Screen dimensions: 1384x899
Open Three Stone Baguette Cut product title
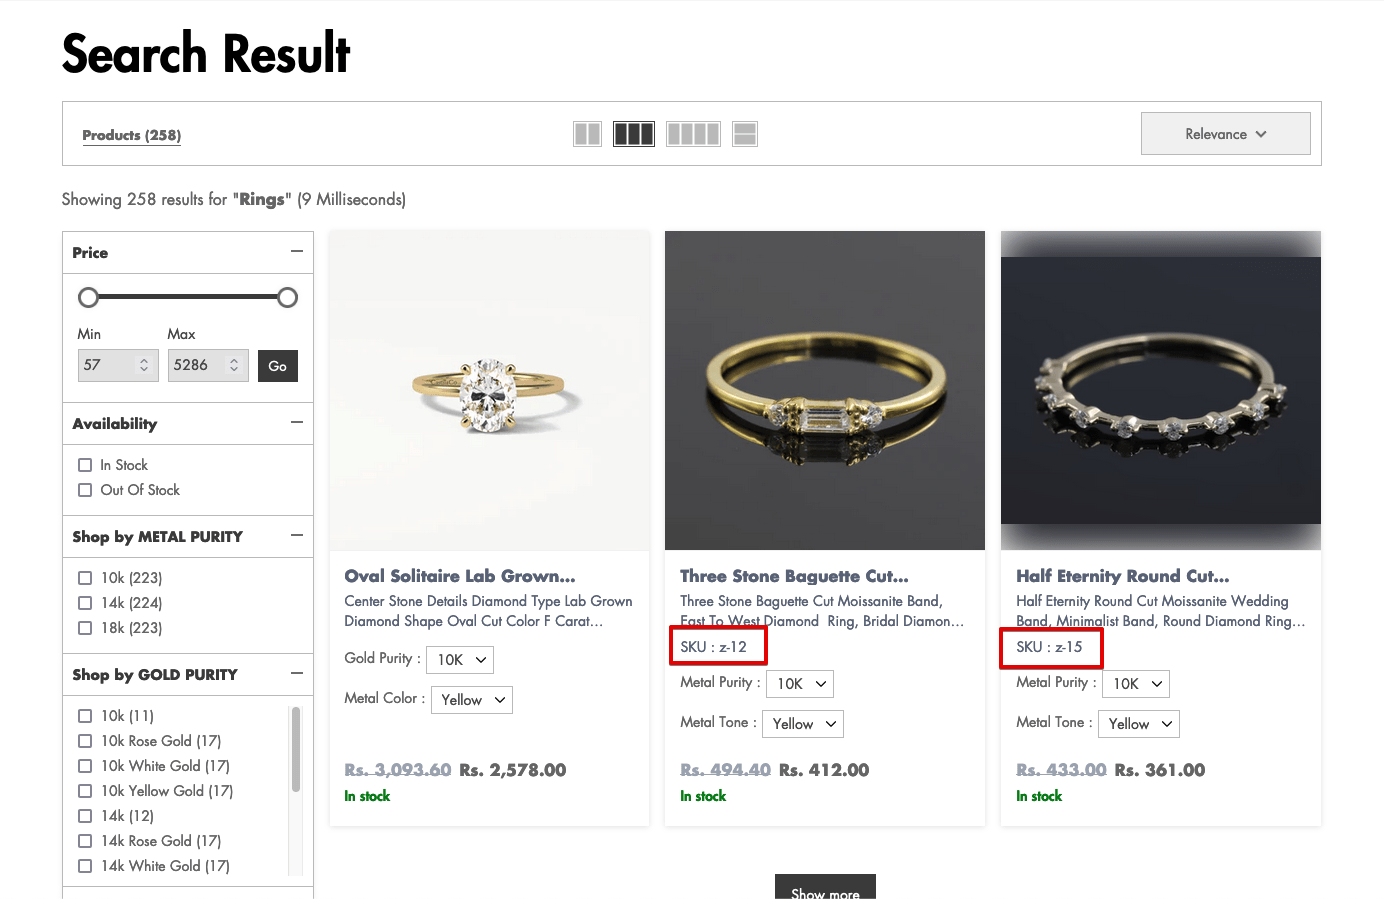794,576
